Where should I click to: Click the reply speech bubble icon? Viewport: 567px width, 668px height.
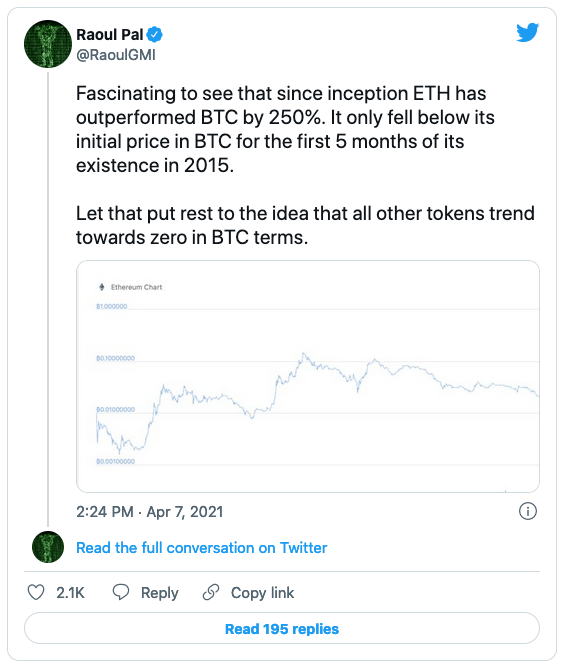[x=121, y=592]
